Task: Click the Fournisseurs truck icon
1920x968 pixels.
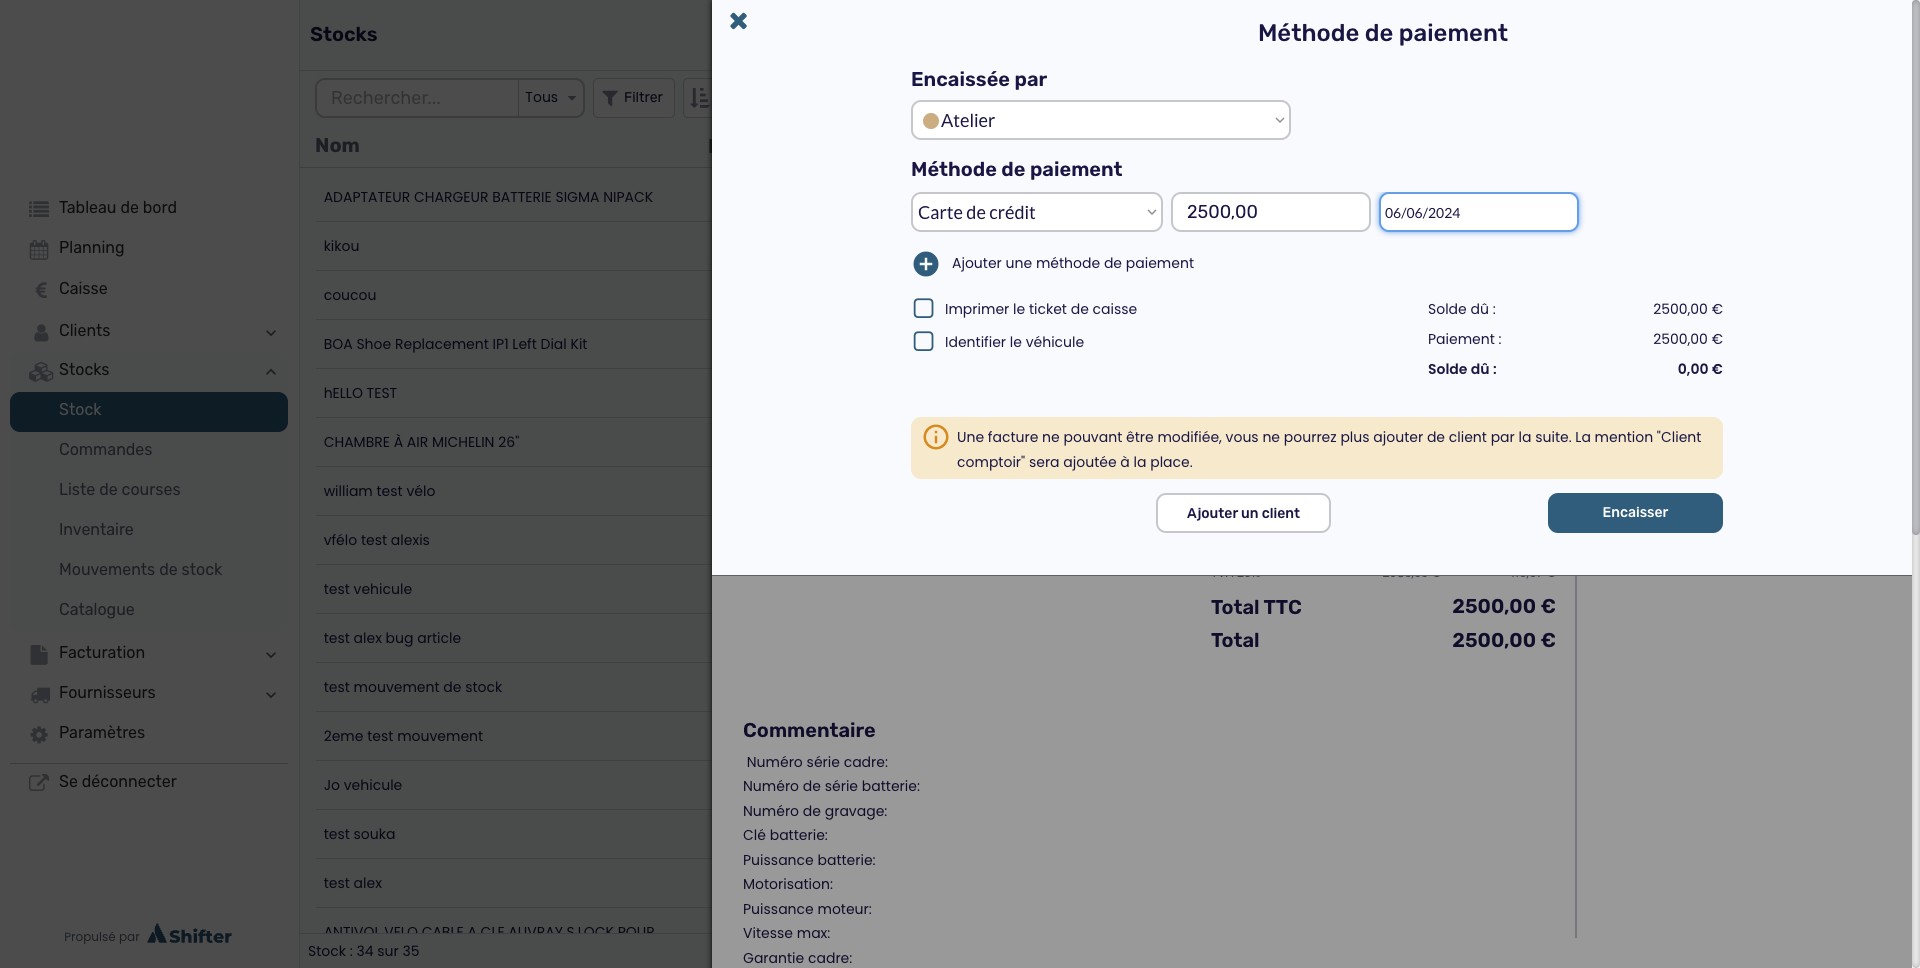Action: point(40,694)
